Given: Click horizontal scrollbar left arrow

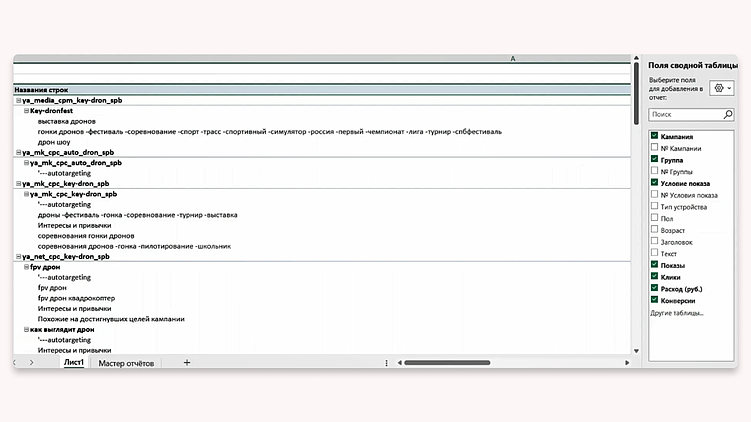Looking at the screenshot, I should click(399, 363).
